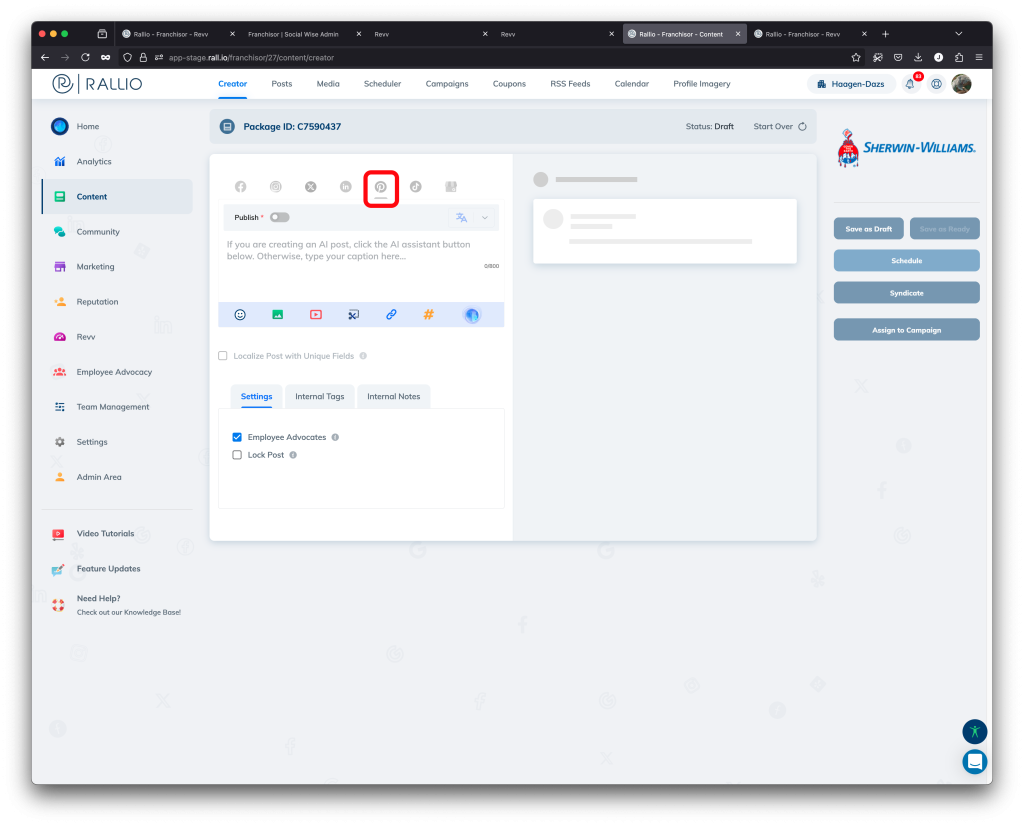
Task: Select the LinkedIn channel icon
Action: pos(346,186)
